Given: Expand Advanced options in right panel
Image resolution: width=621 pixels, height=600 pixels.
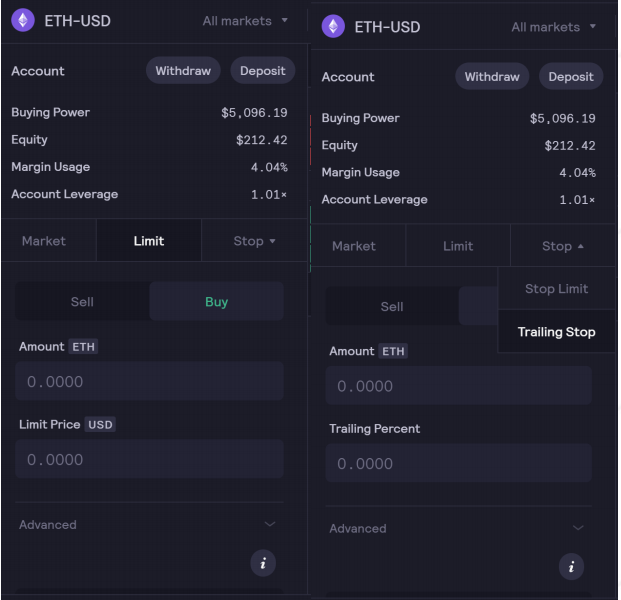Looking at the screenshot, I should 459,528.
